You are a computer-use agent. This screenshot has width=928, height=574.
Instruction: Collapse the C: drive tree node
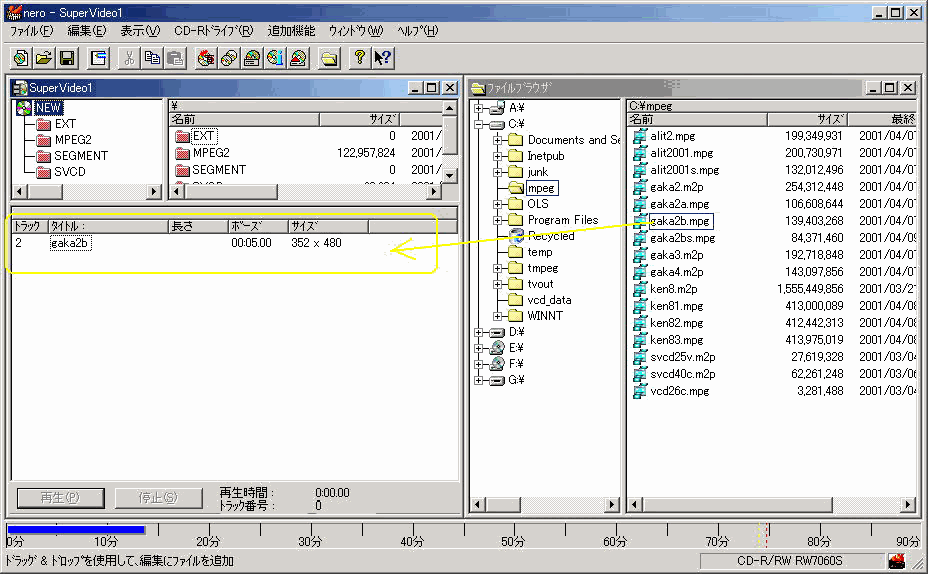pos(480,124)
